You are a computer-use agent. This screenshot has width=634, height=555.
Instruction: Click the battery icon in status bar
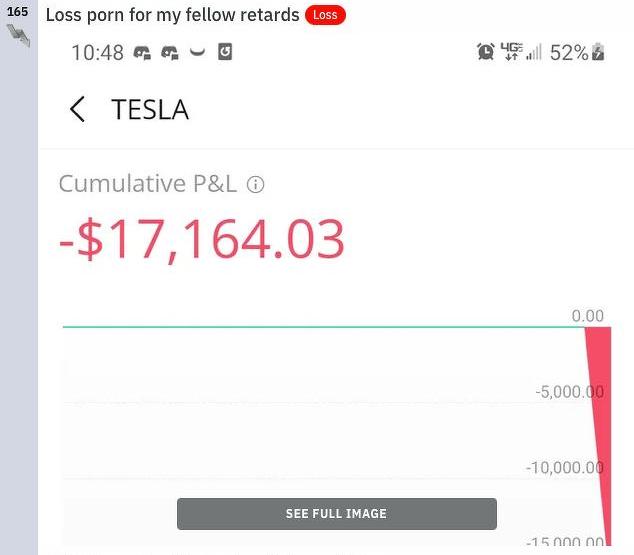[599, 52]
